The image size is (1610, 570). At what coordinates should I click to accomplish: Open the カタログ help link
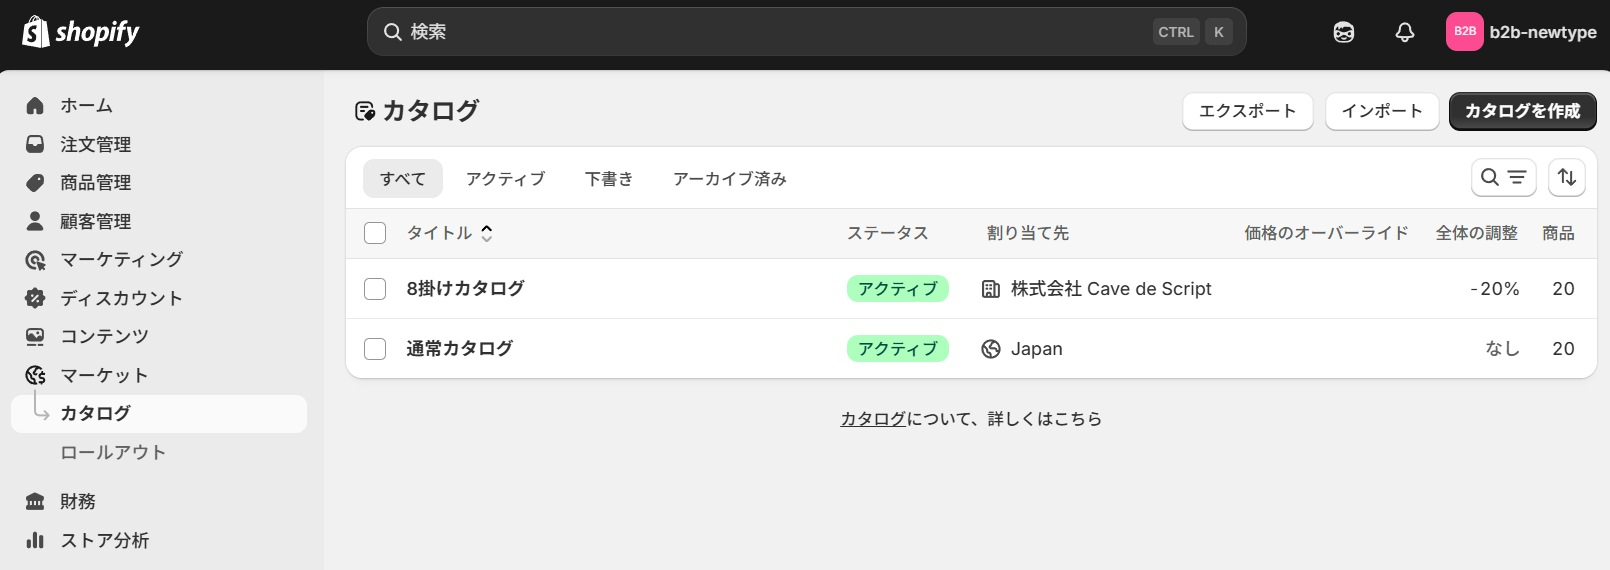pyautogui.click(x=873, y=419)
